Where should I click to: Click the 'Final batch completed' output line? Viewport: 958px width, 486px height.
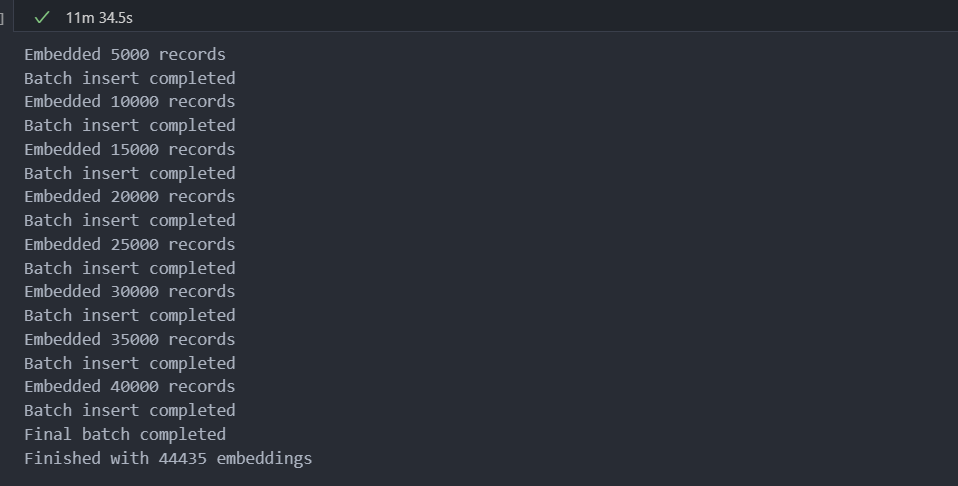[x=125, y=435]
